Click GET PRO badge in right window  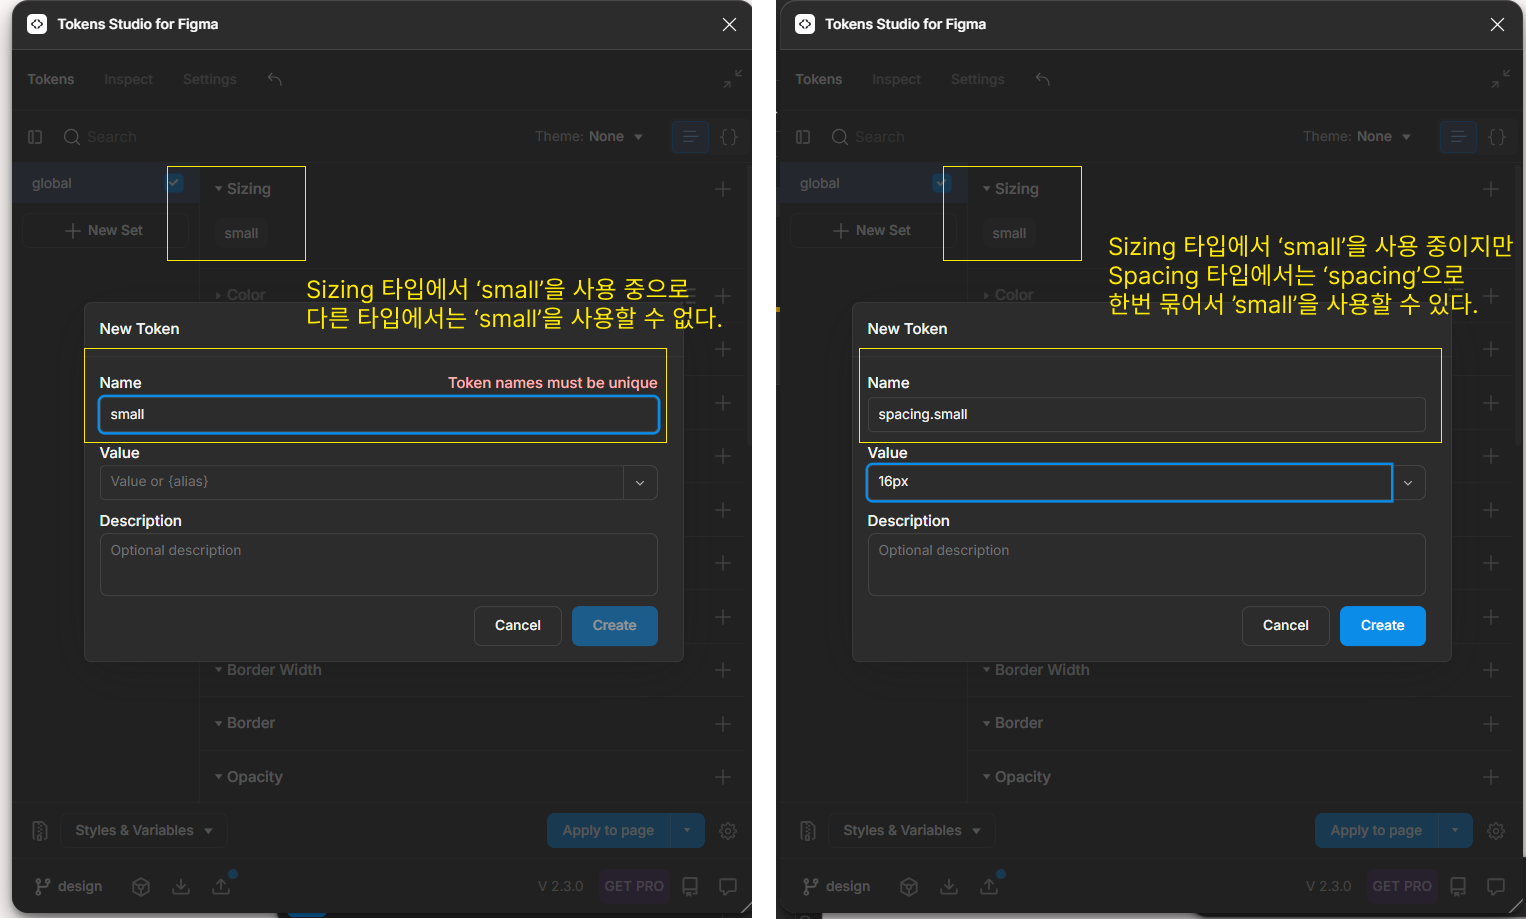pos(1402,887)
